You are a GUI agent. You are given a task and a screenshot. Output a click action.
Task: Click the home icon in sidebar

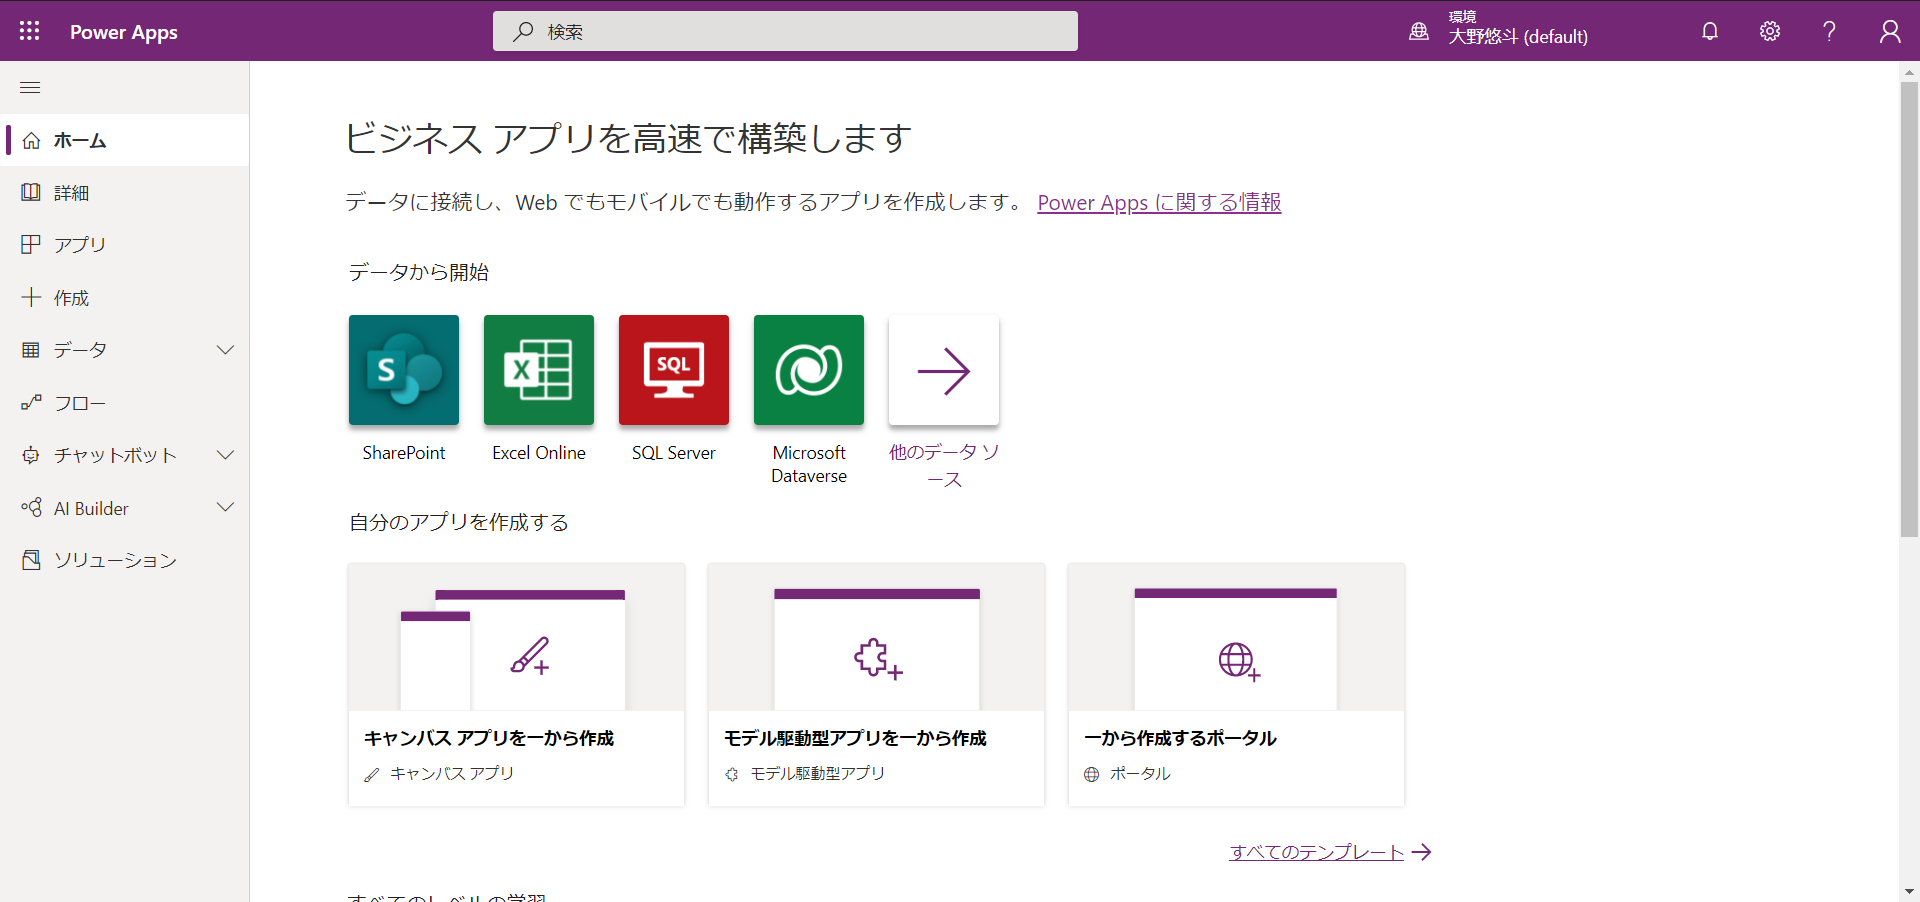(x=31, y=141)
